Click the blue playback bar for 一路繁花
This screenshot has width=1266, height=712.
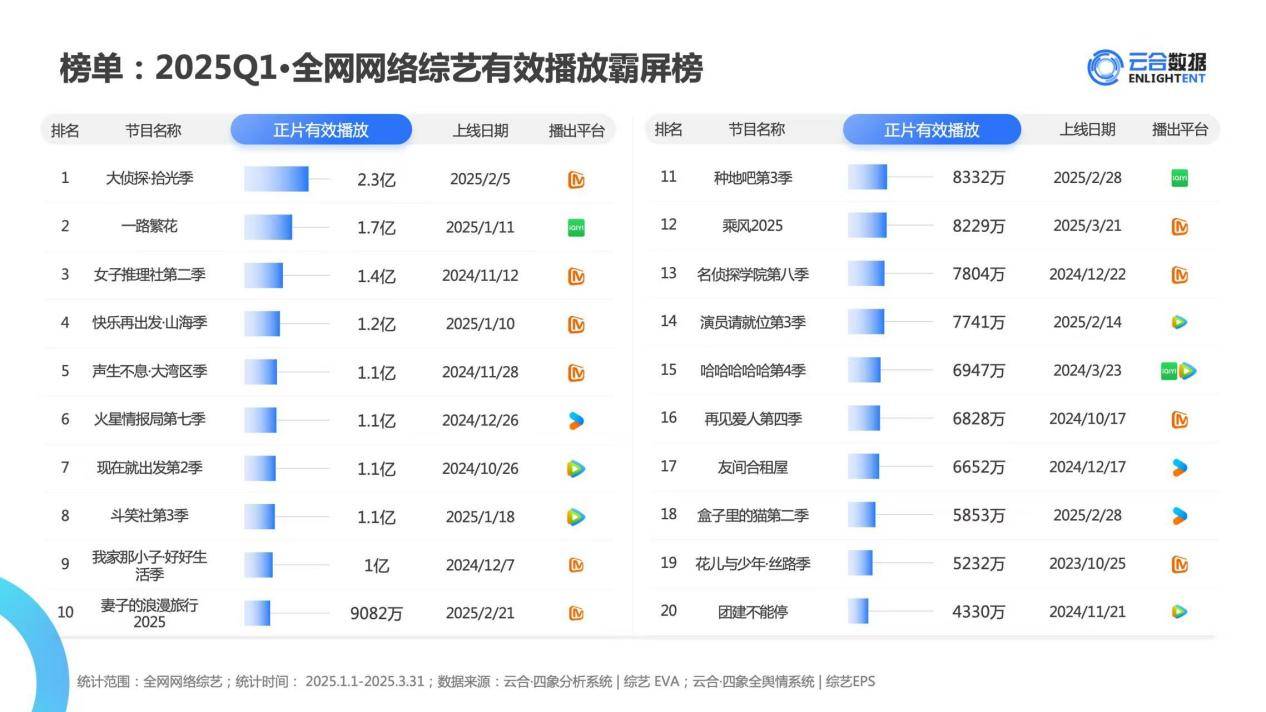tap(268, 227)
